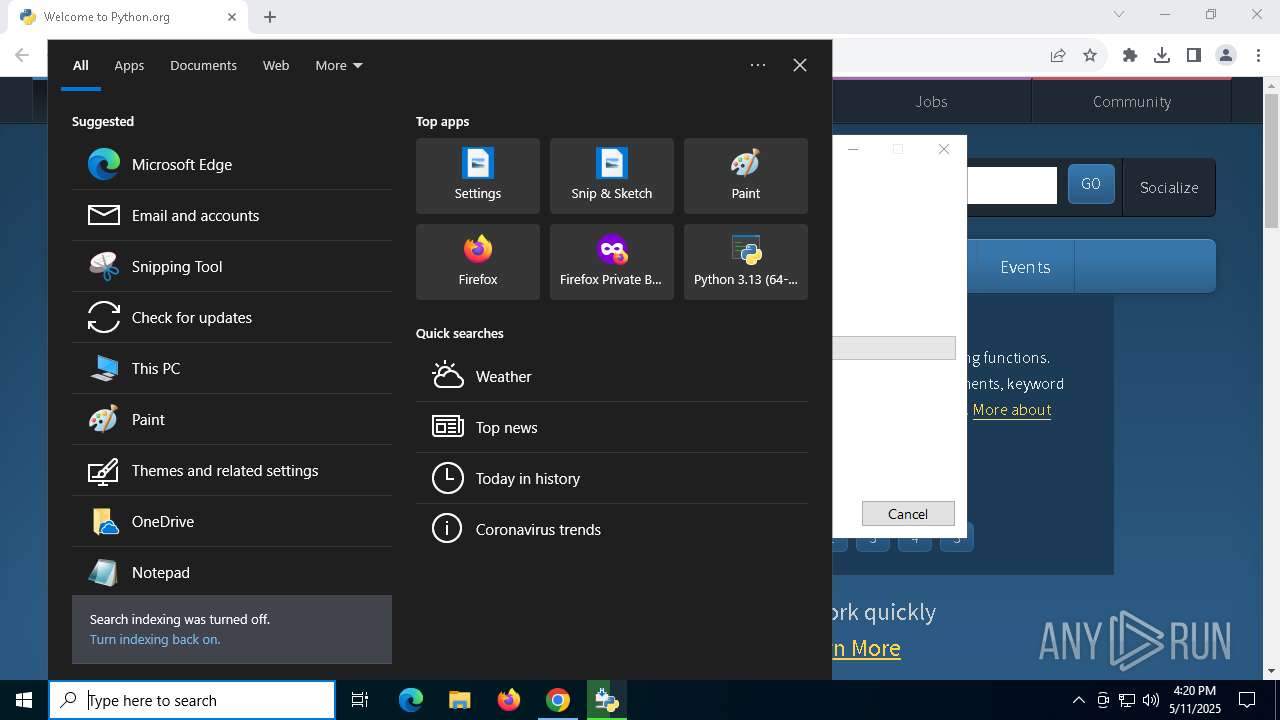The height and width of the screenshot is (720, 1280).
Task: Click Cancel in the installer dialog
Action: (x=908, y=514)
